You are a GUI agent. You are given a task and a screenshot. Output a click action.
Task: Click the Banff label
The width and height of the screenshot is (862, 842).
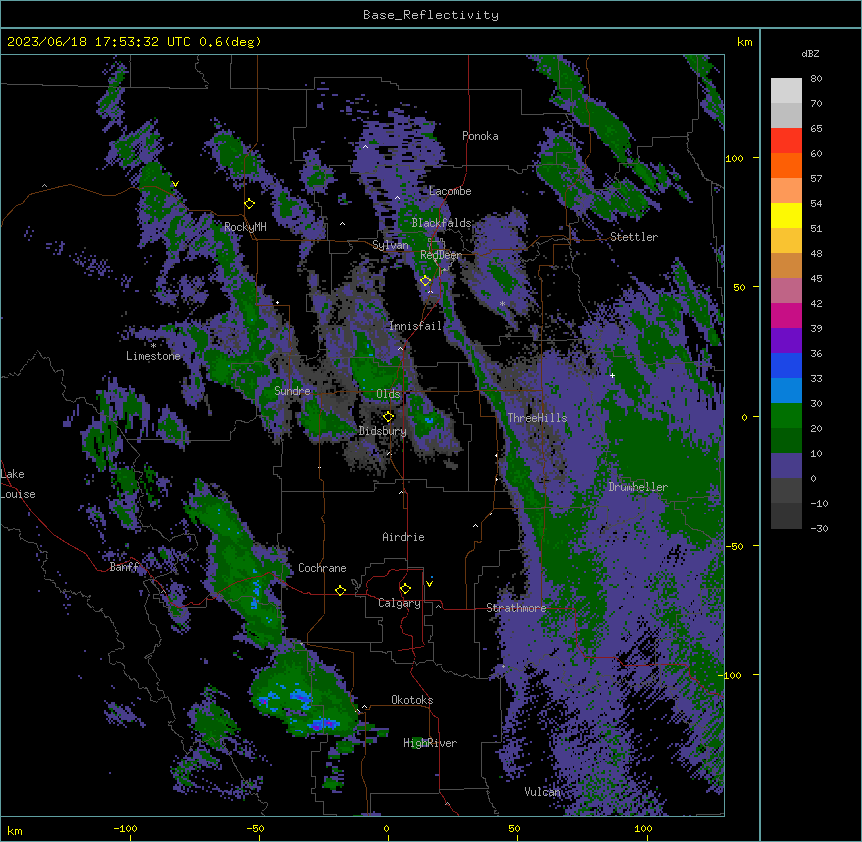124,567
